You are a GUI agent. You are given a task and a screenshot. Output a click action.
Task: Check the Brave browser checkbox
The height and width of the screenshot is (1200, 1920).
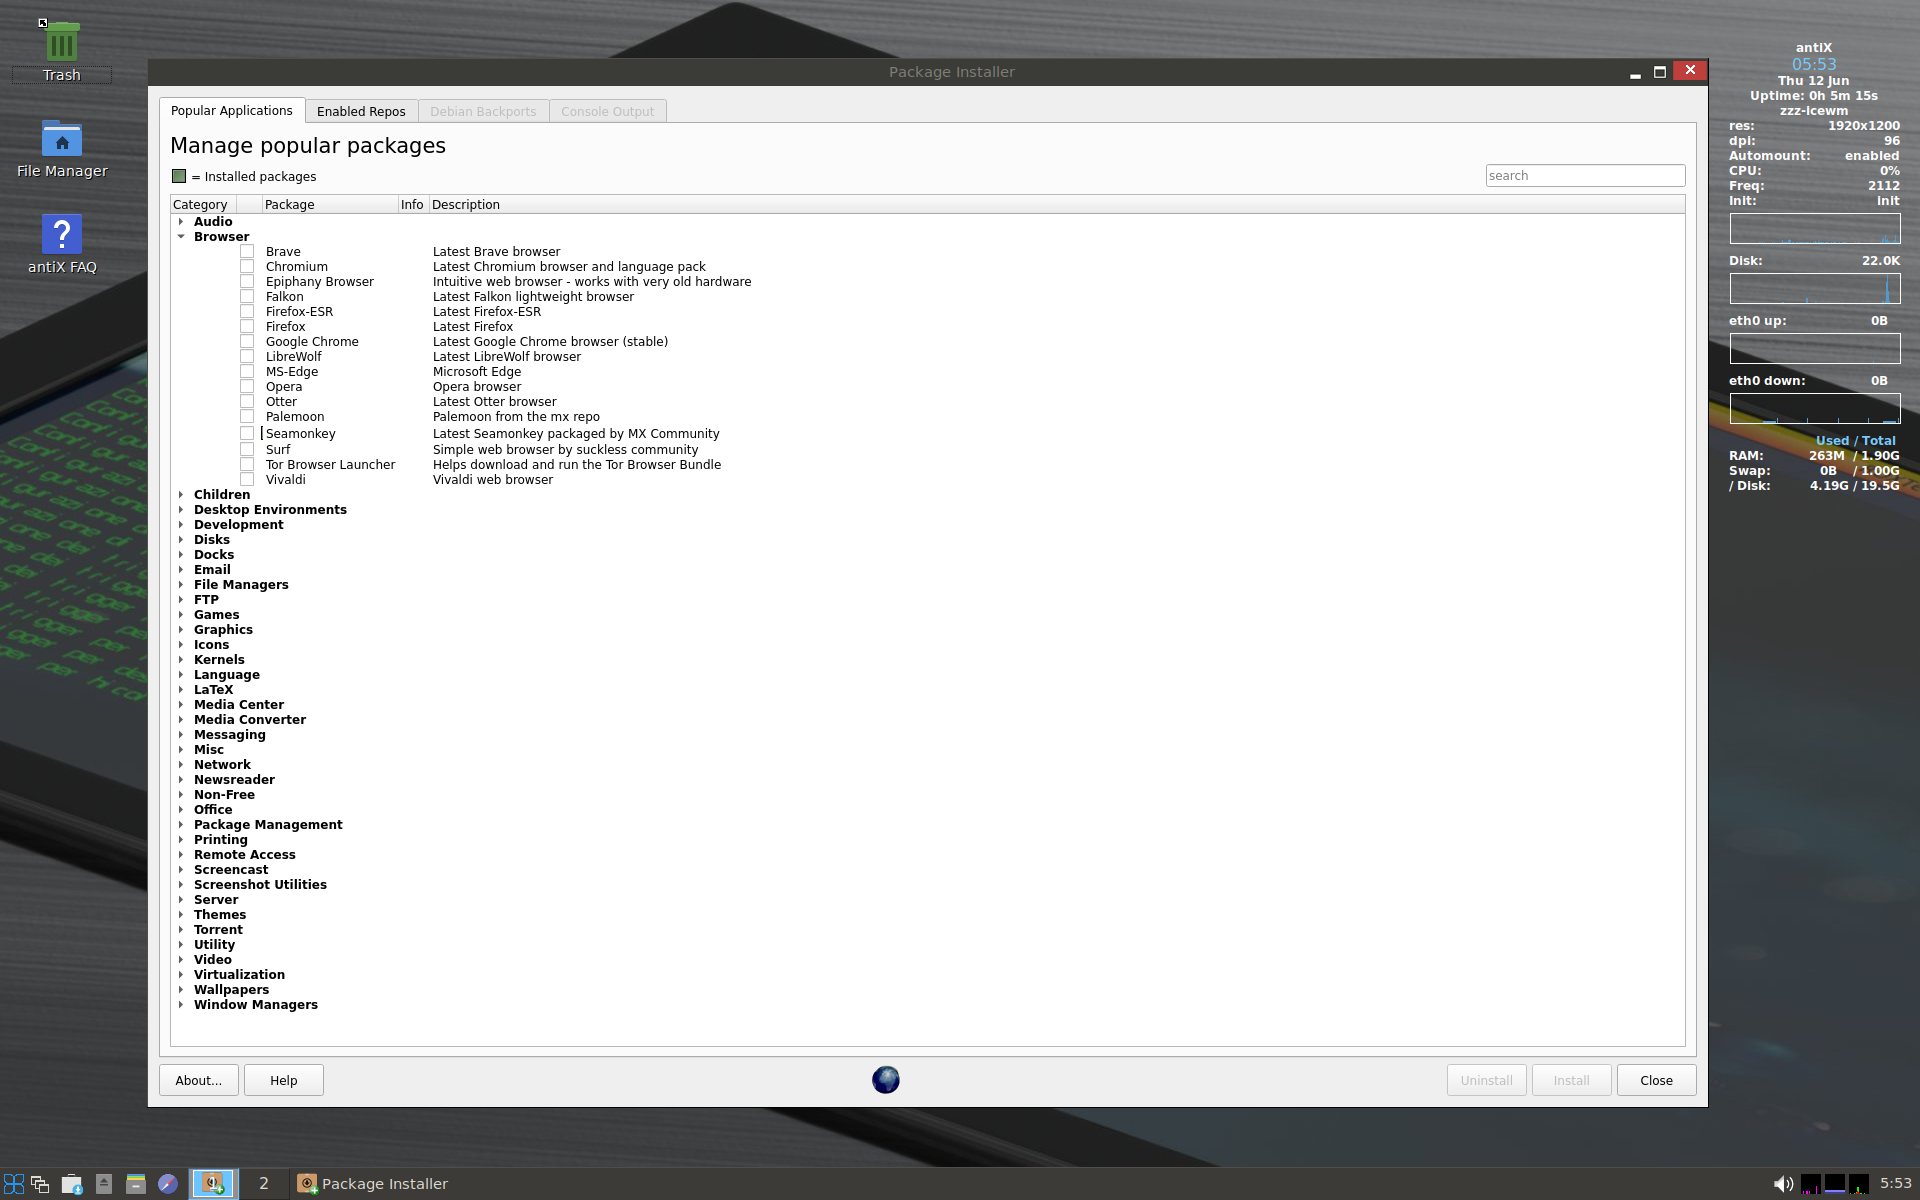pyautogui.click(x=247, y=252)
